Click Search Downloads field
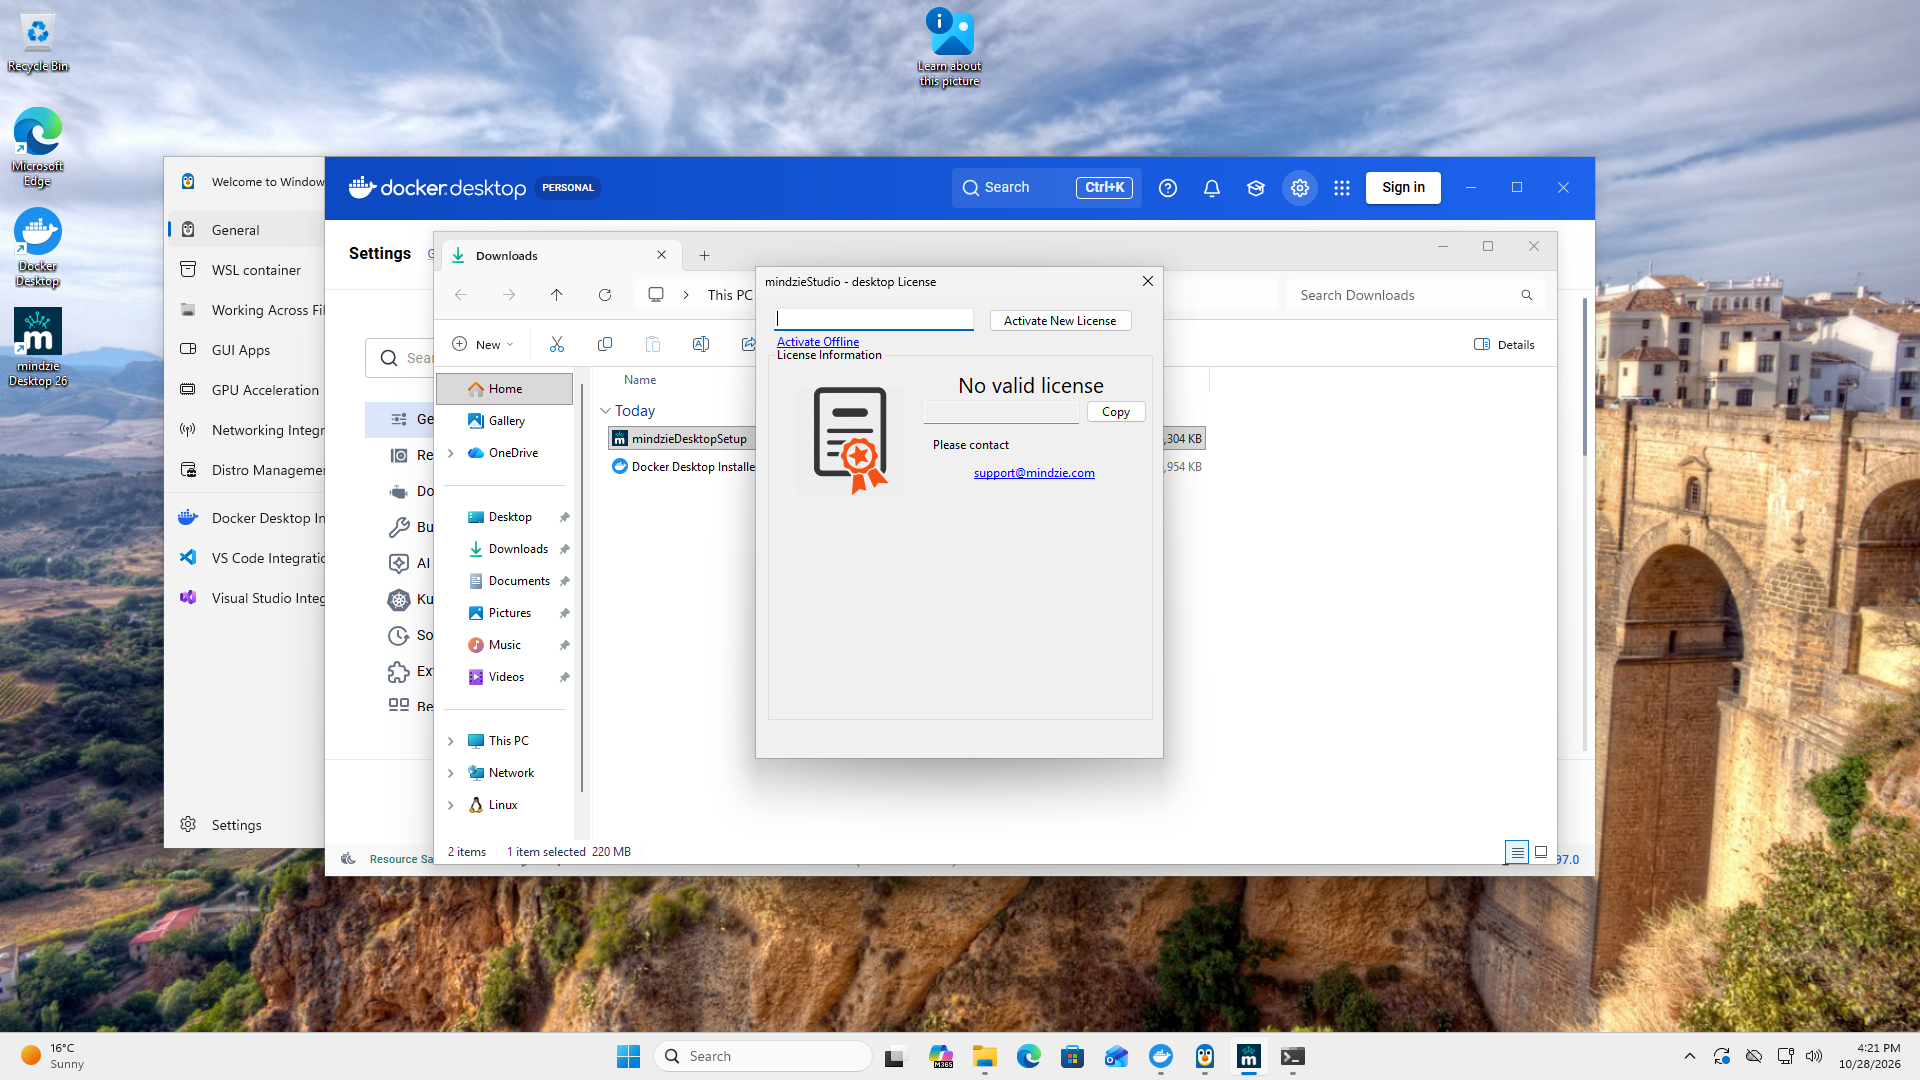Screen dimensions: 1920x1080 pos(1415,295)
